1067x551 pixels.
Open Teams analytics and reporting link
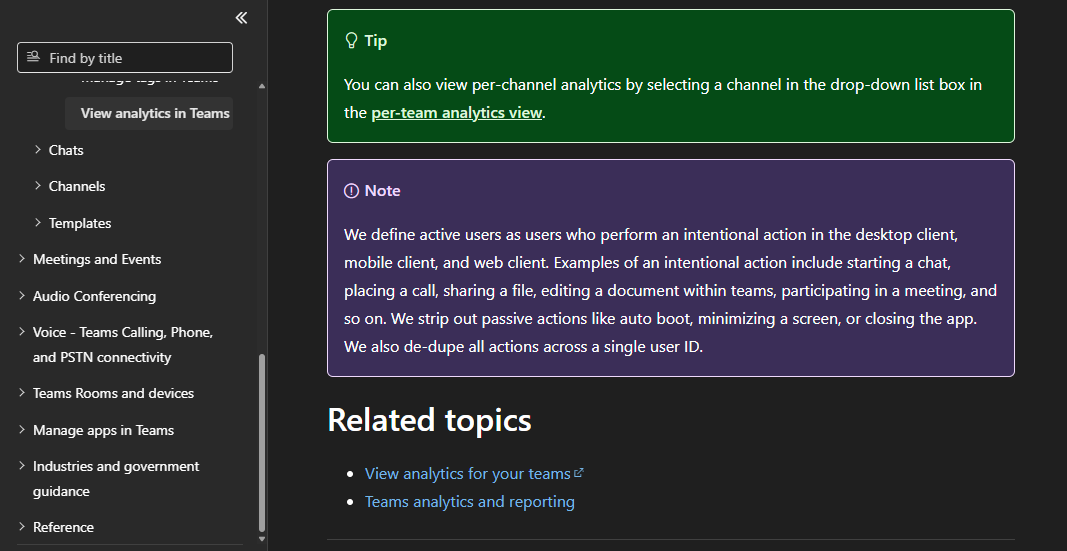pyautogui.click(x=470, y=501)
